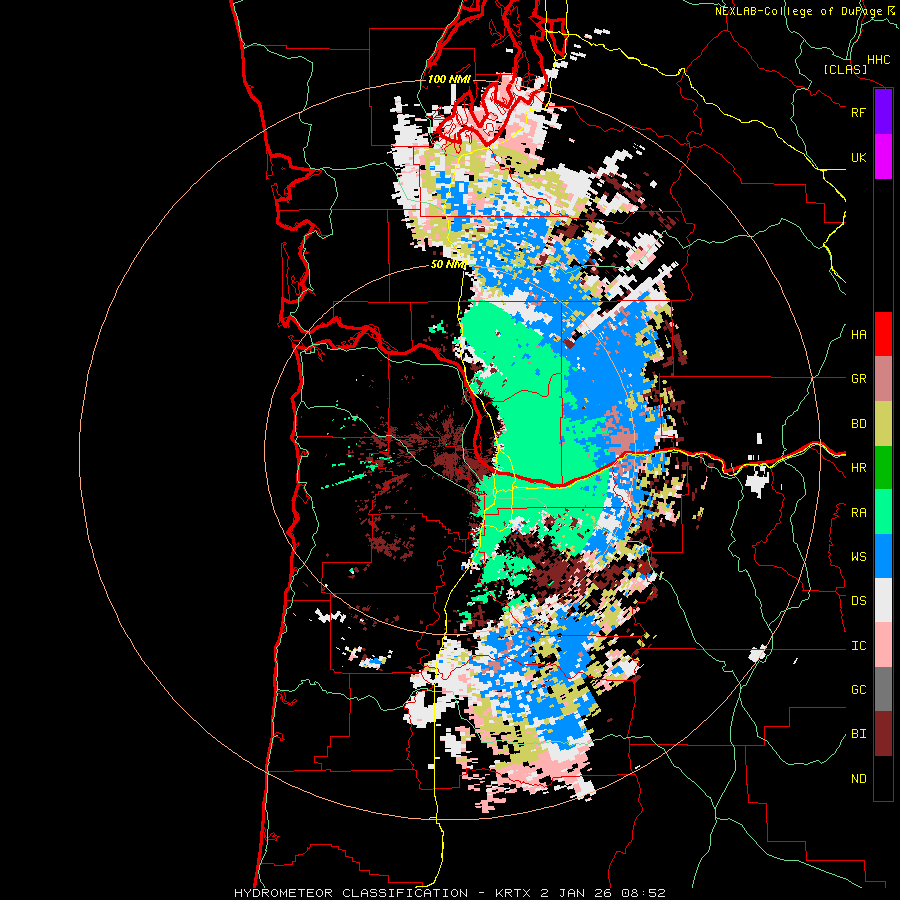
Task: Click the BD legend label
Action: [x=859, y=424]
